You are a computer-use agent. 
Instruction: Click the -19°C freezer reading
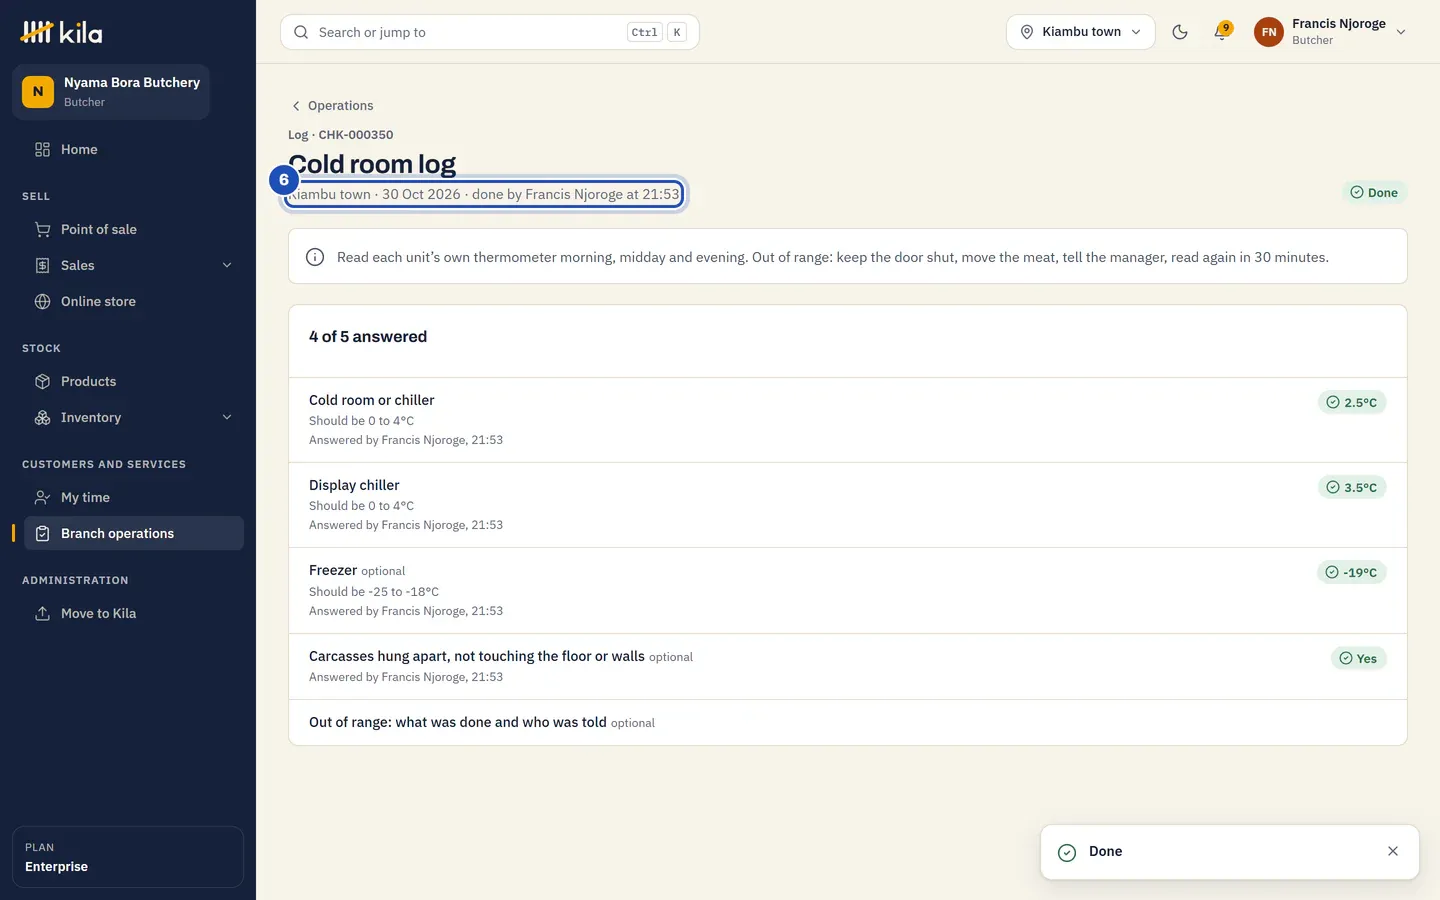coord(1352,572)
